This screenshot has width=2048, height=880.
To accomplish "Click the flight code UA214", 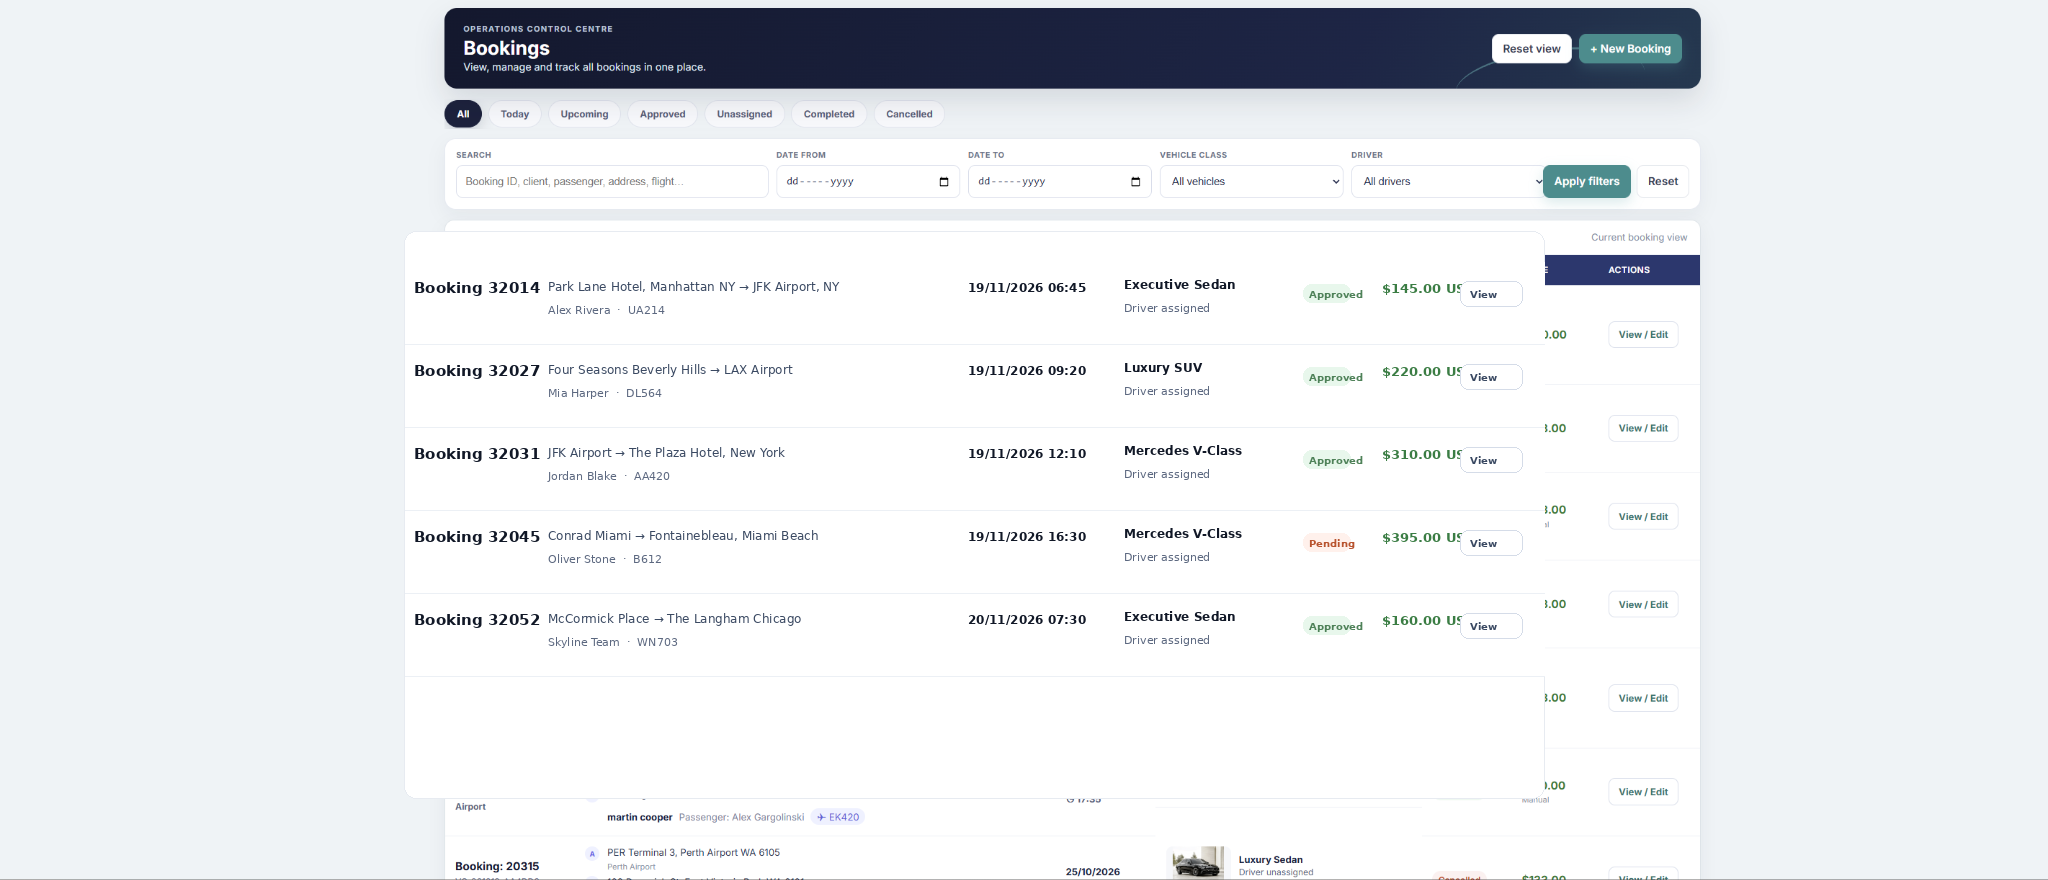I will point(646,311).
